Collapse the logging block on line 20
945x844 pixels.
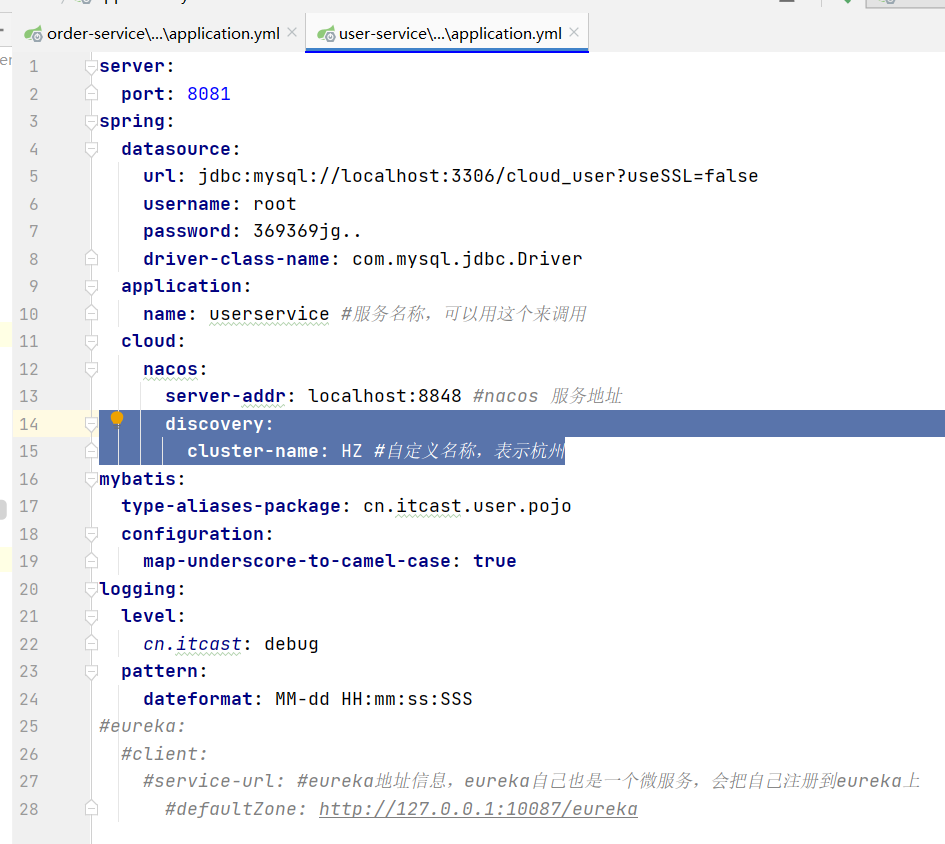[x=91, y=589]
